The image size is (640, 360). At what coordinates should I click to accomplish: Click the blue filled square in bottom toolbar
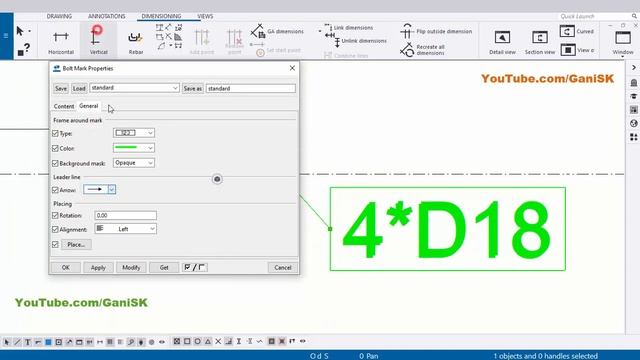48,342
